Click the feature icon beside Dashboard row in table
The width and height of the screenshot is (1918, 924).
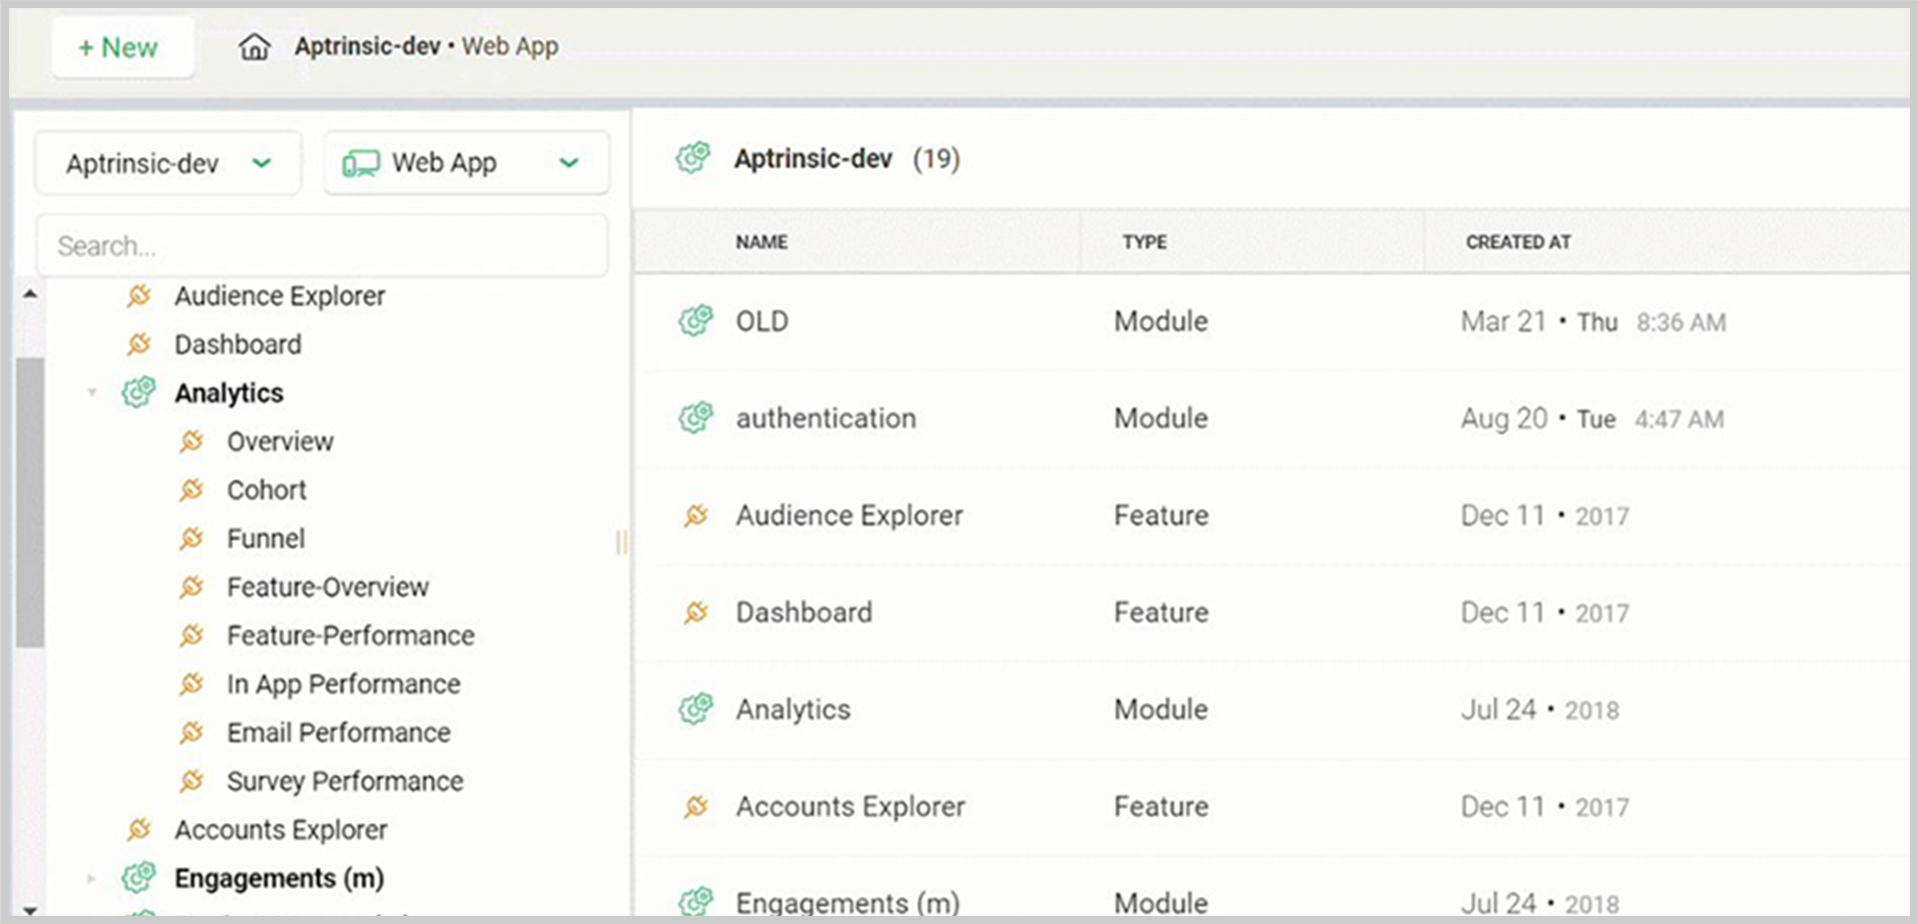pyautogui.click(x=696, y=612)
